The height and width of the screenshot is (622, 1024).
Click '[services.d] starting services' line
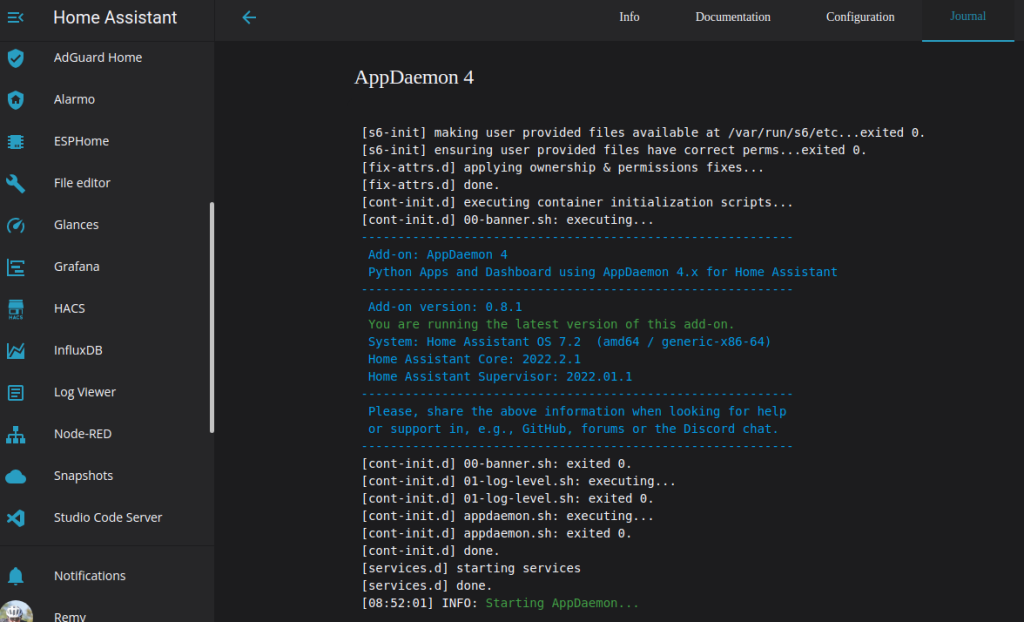(471, 568)
